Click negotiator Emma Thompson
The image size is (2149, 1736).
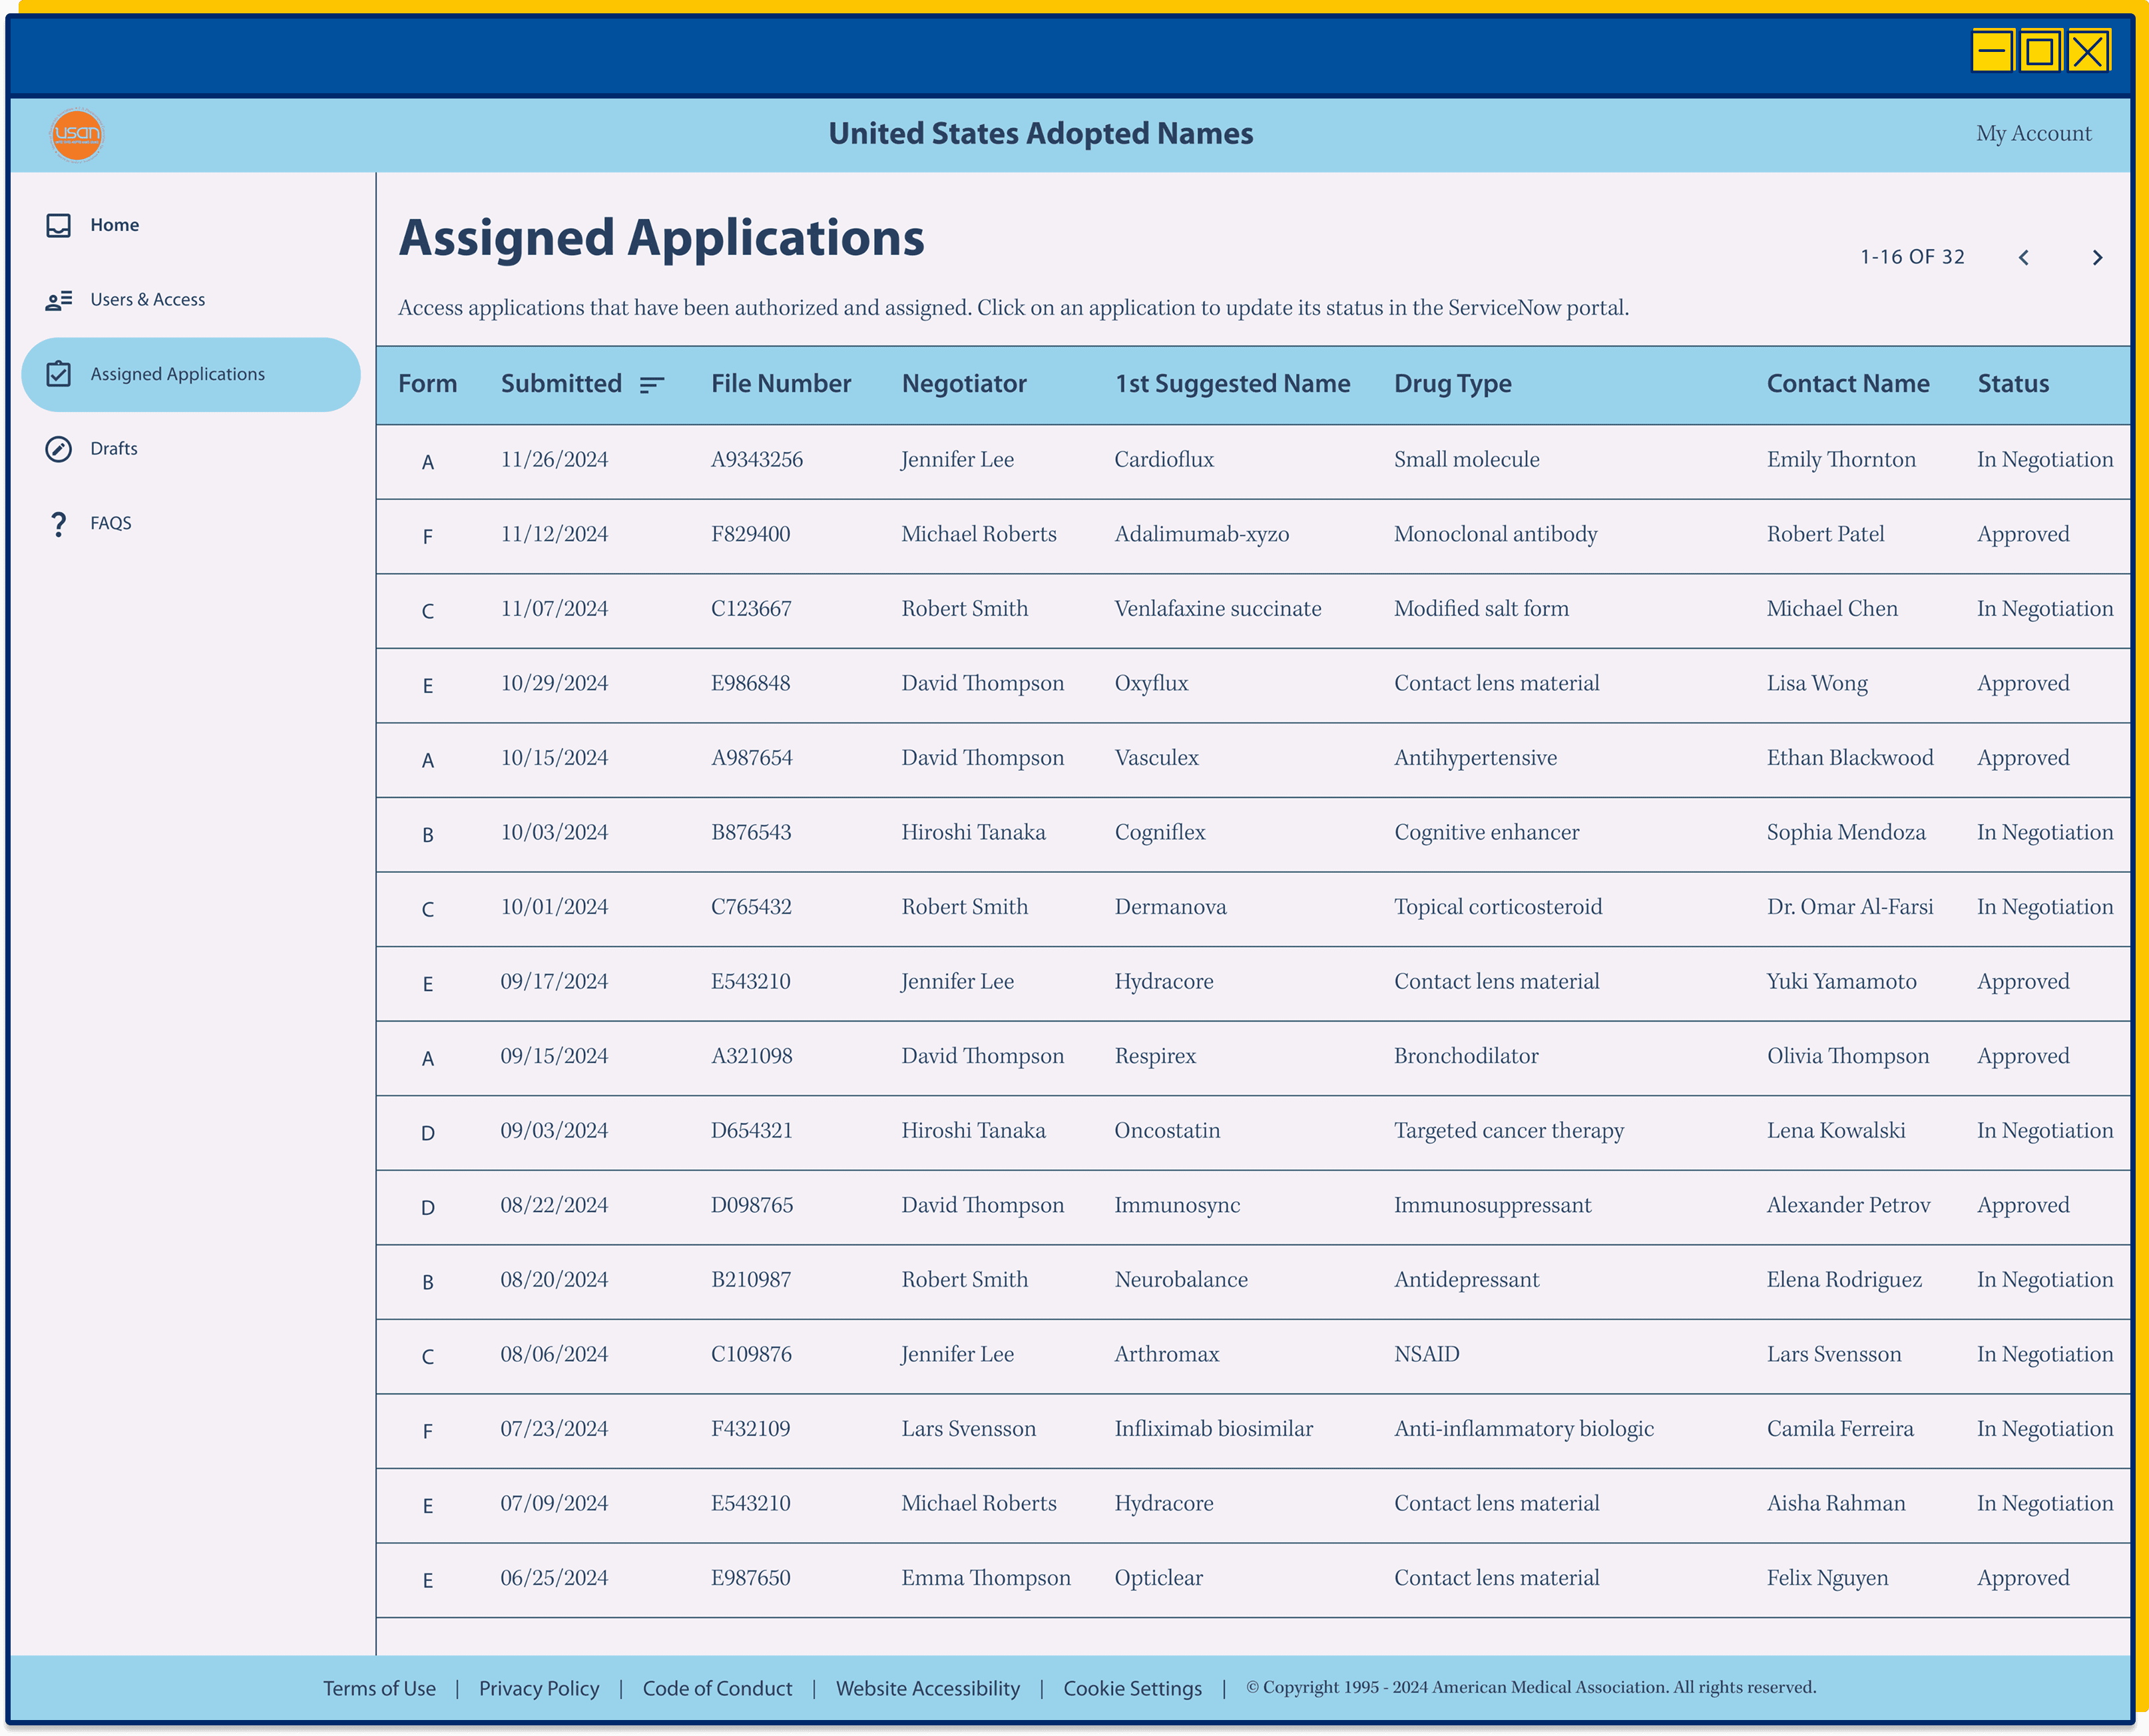[x=986, y=1579]
